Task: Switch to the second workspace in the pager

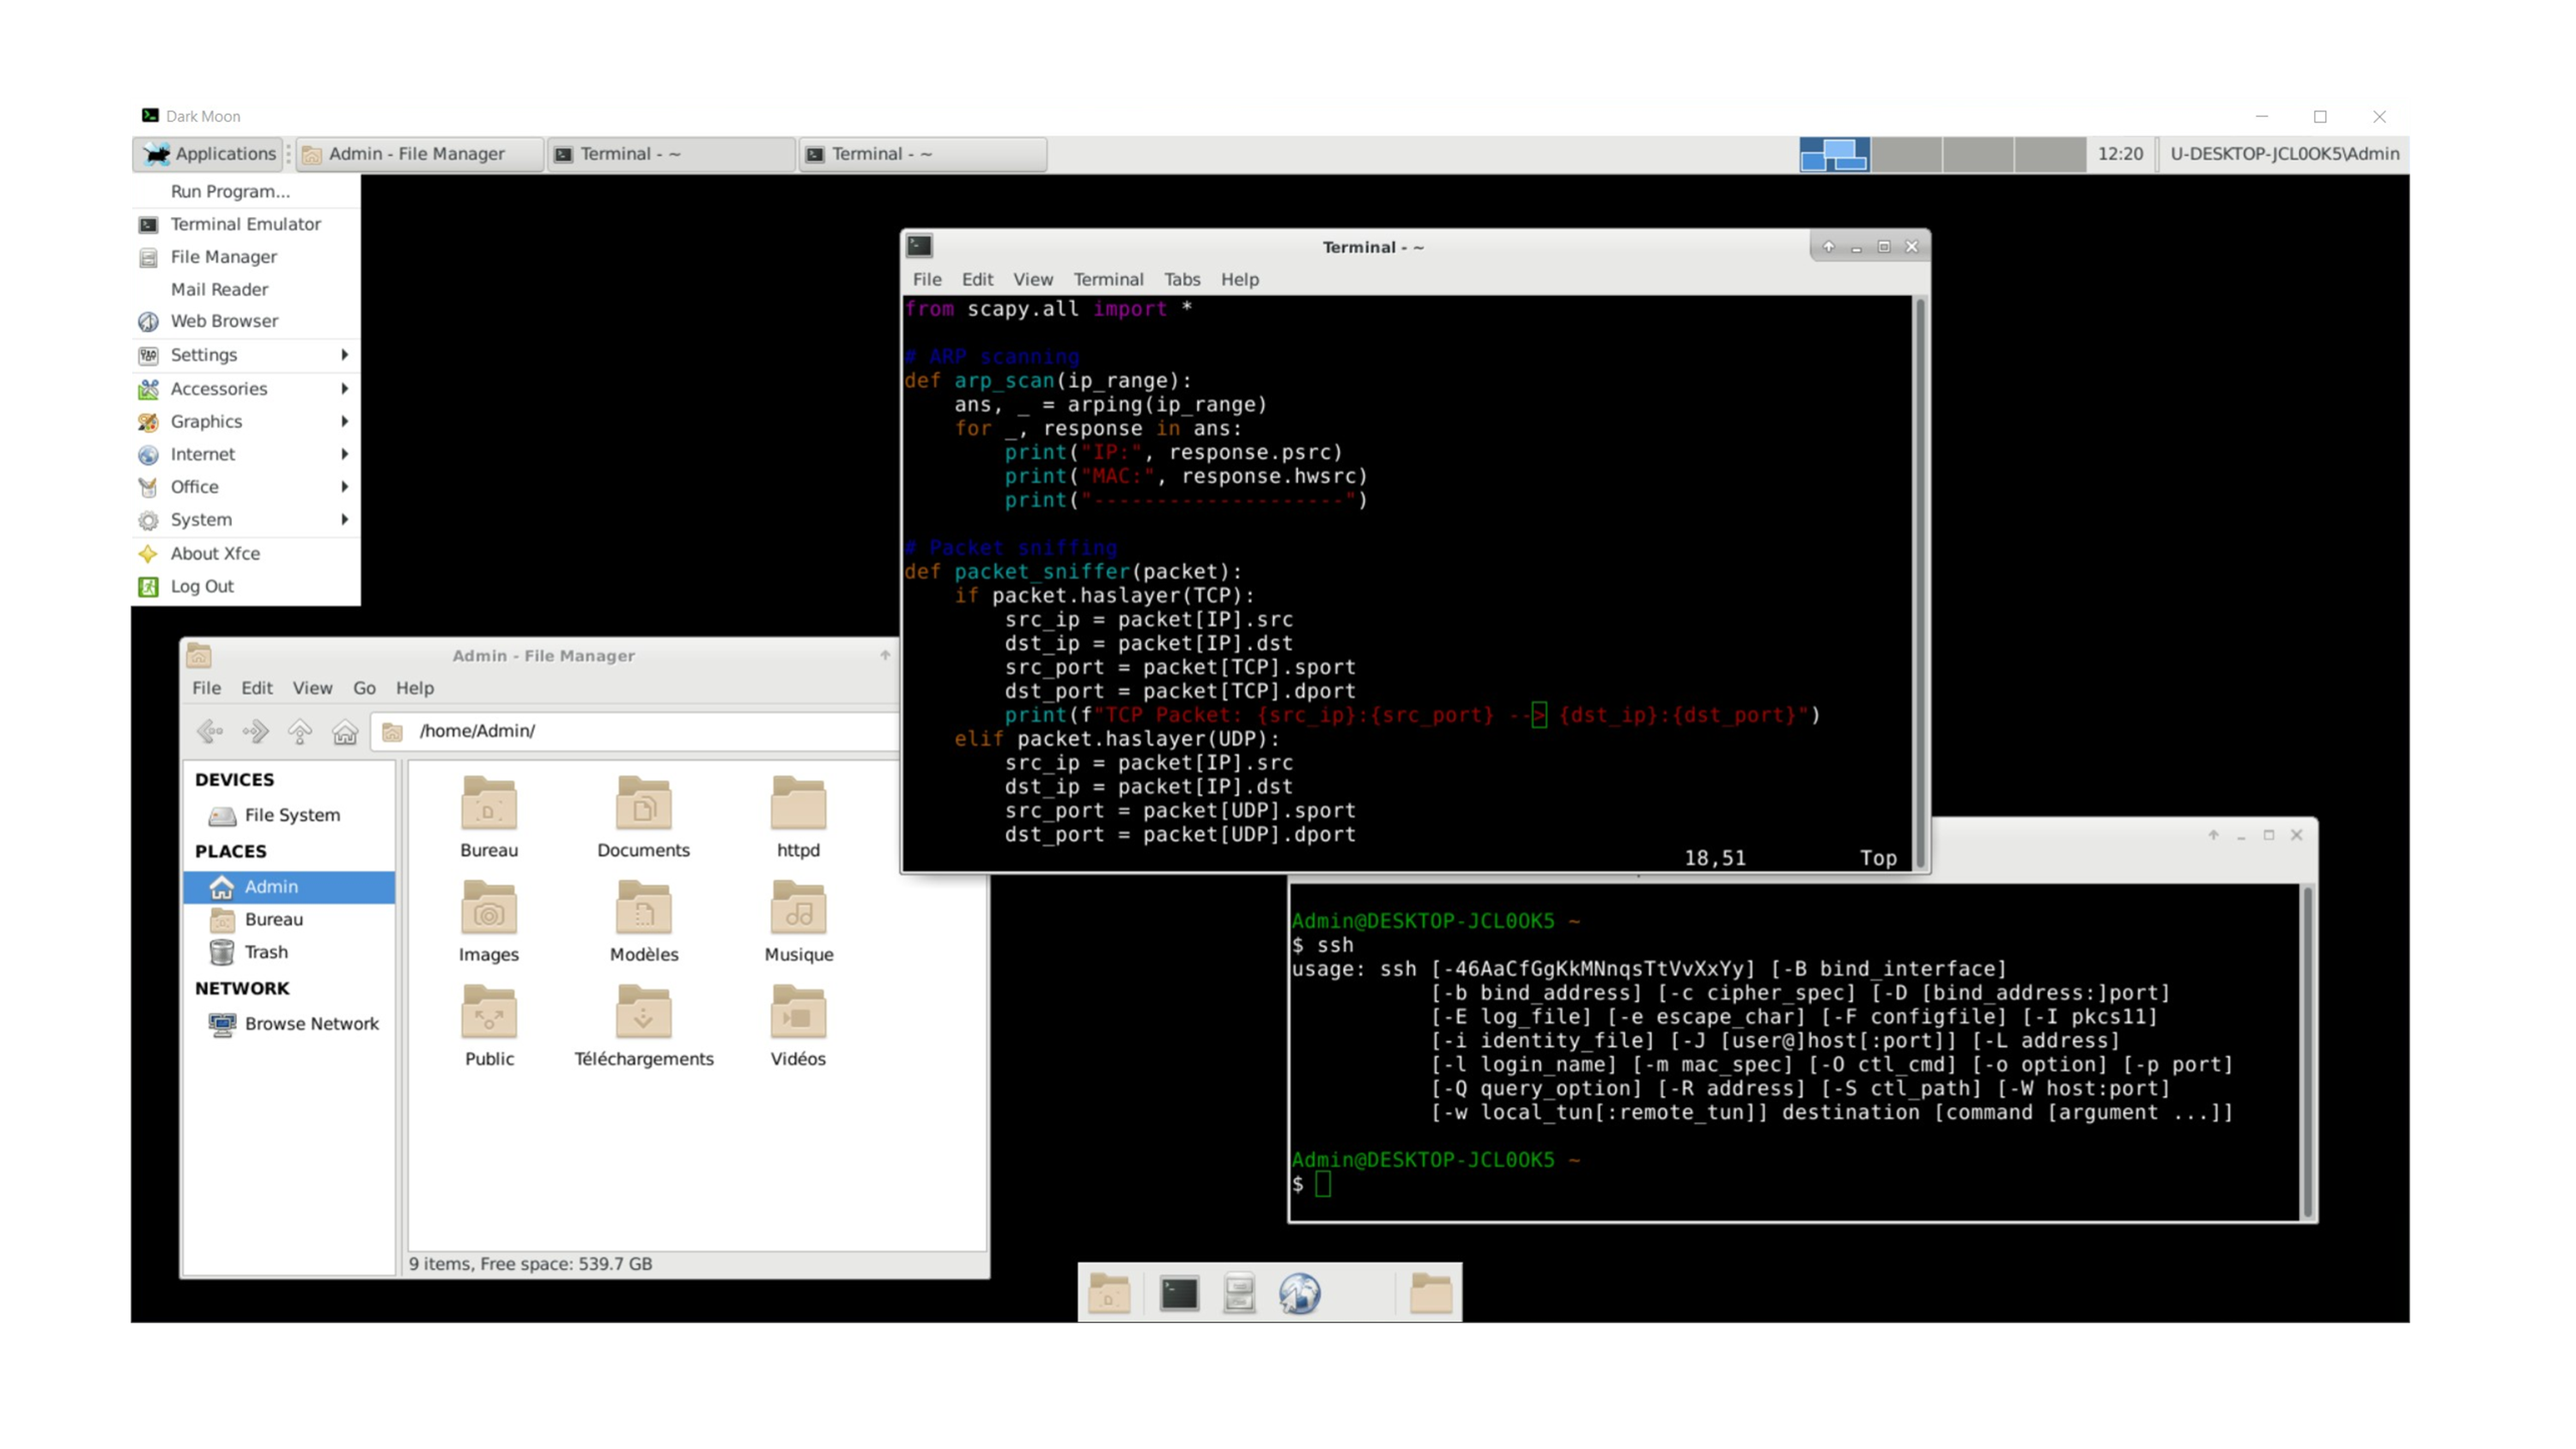Action: [1906, 154]
